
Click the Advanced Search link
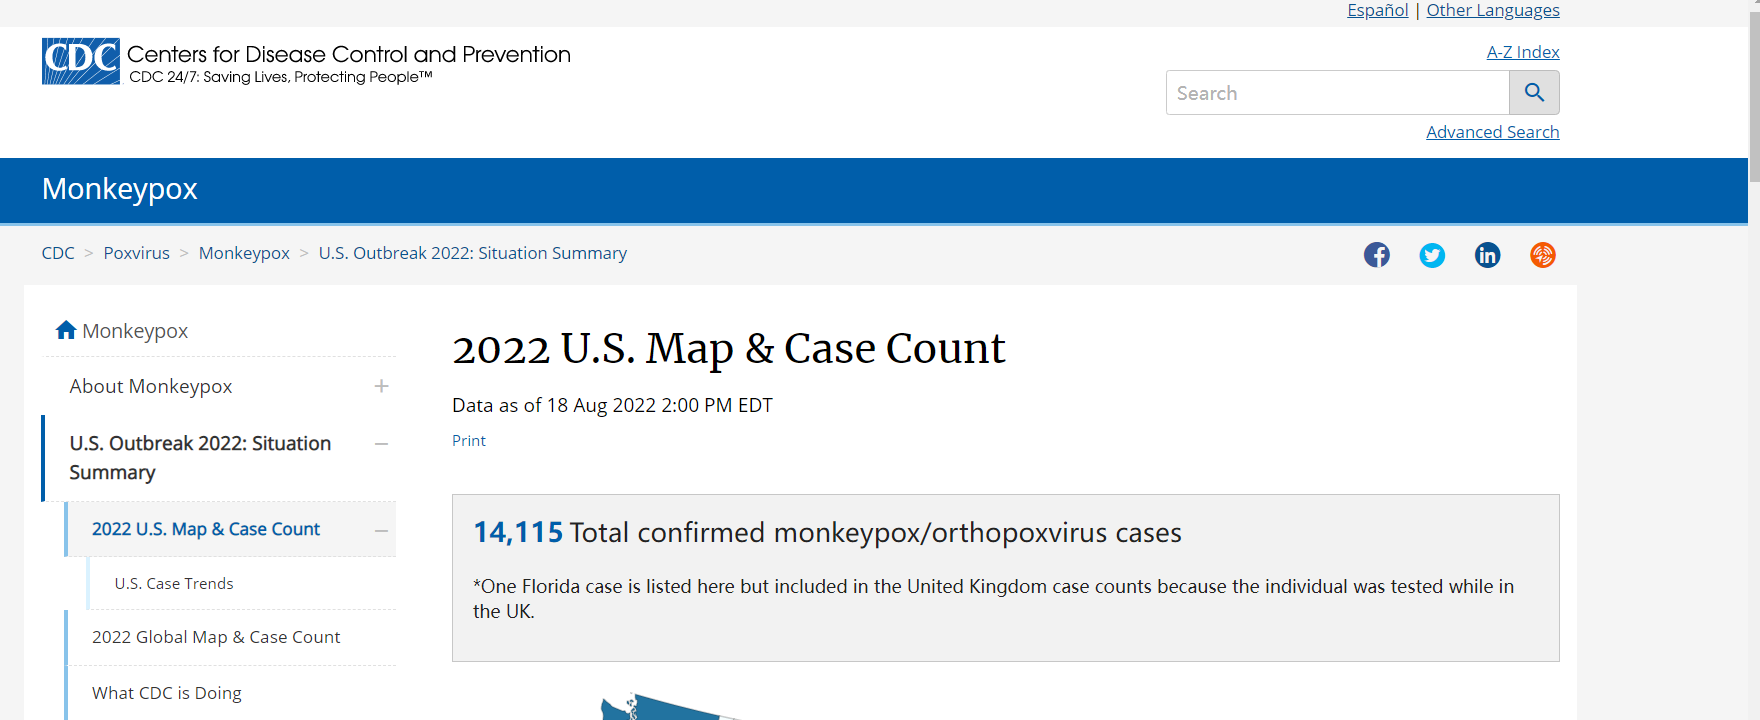coord(1492,132)
